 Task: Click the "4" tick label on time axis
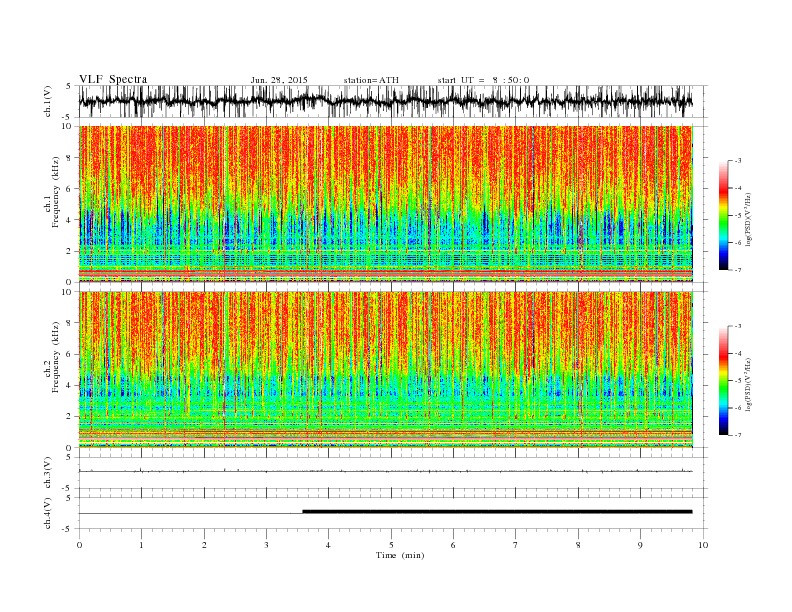[x=328, y=545]
